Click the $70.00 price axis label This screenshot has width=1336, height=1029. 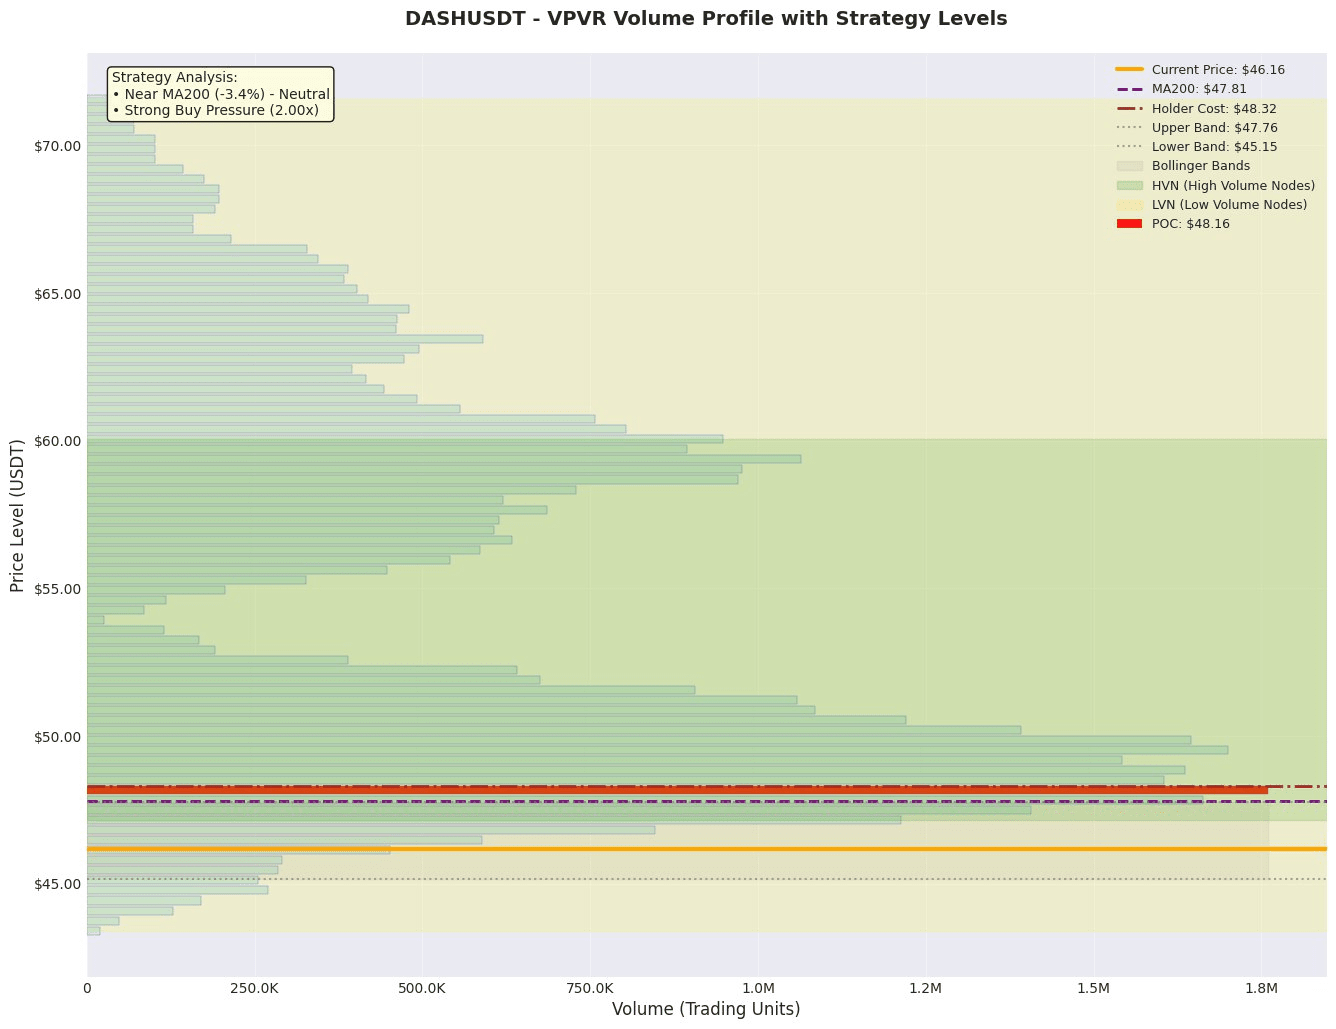point(58,146)
